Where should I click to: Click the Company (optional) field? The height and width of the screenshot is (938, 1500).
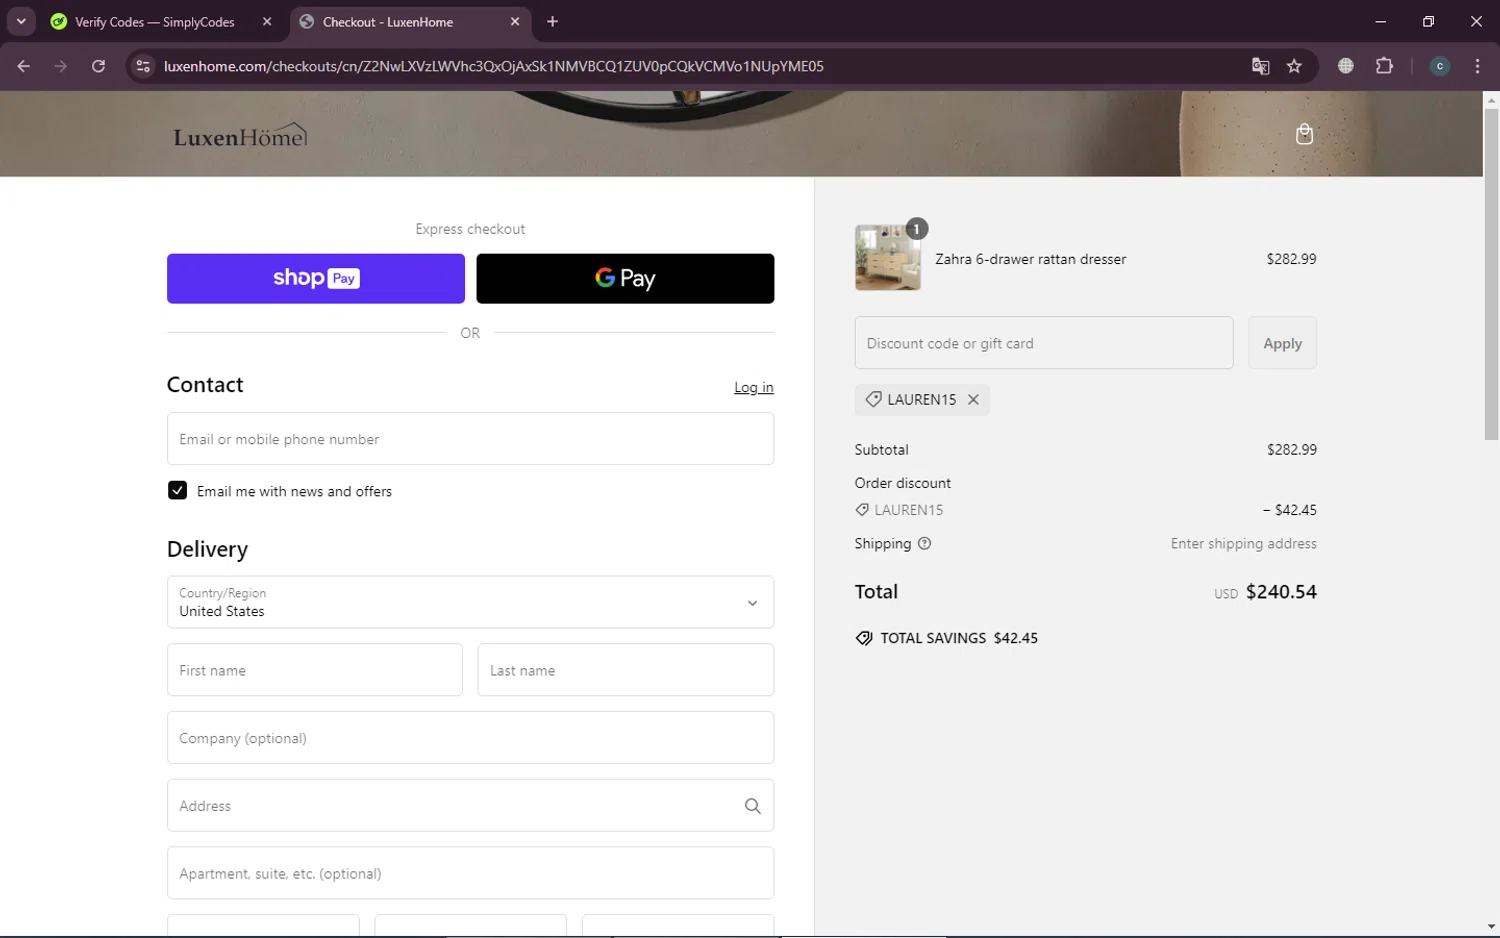click(470, 738)
